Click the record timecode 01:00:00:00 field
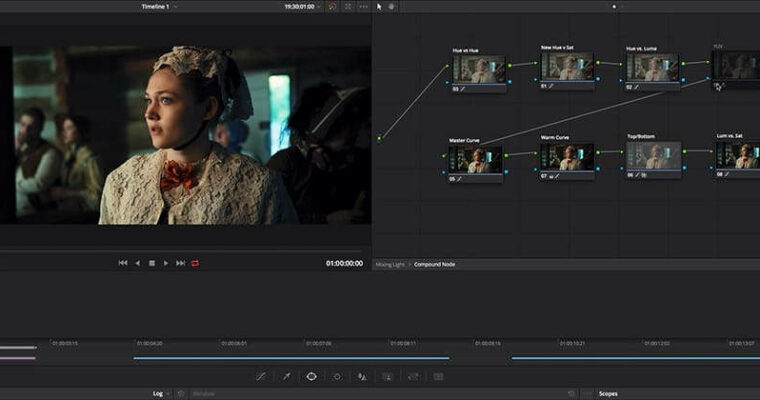 (344, 263)
